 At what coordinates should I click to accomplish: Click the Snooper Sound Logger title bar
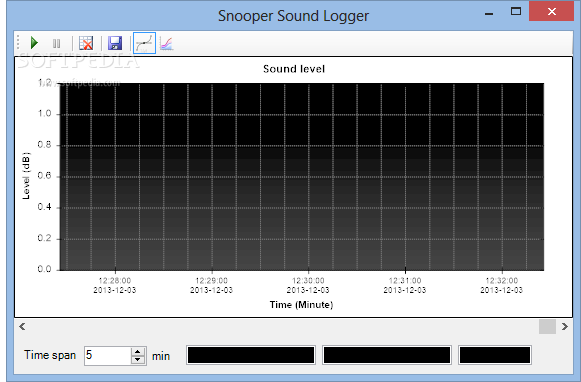pyautogui.click(x=293, y=16)
